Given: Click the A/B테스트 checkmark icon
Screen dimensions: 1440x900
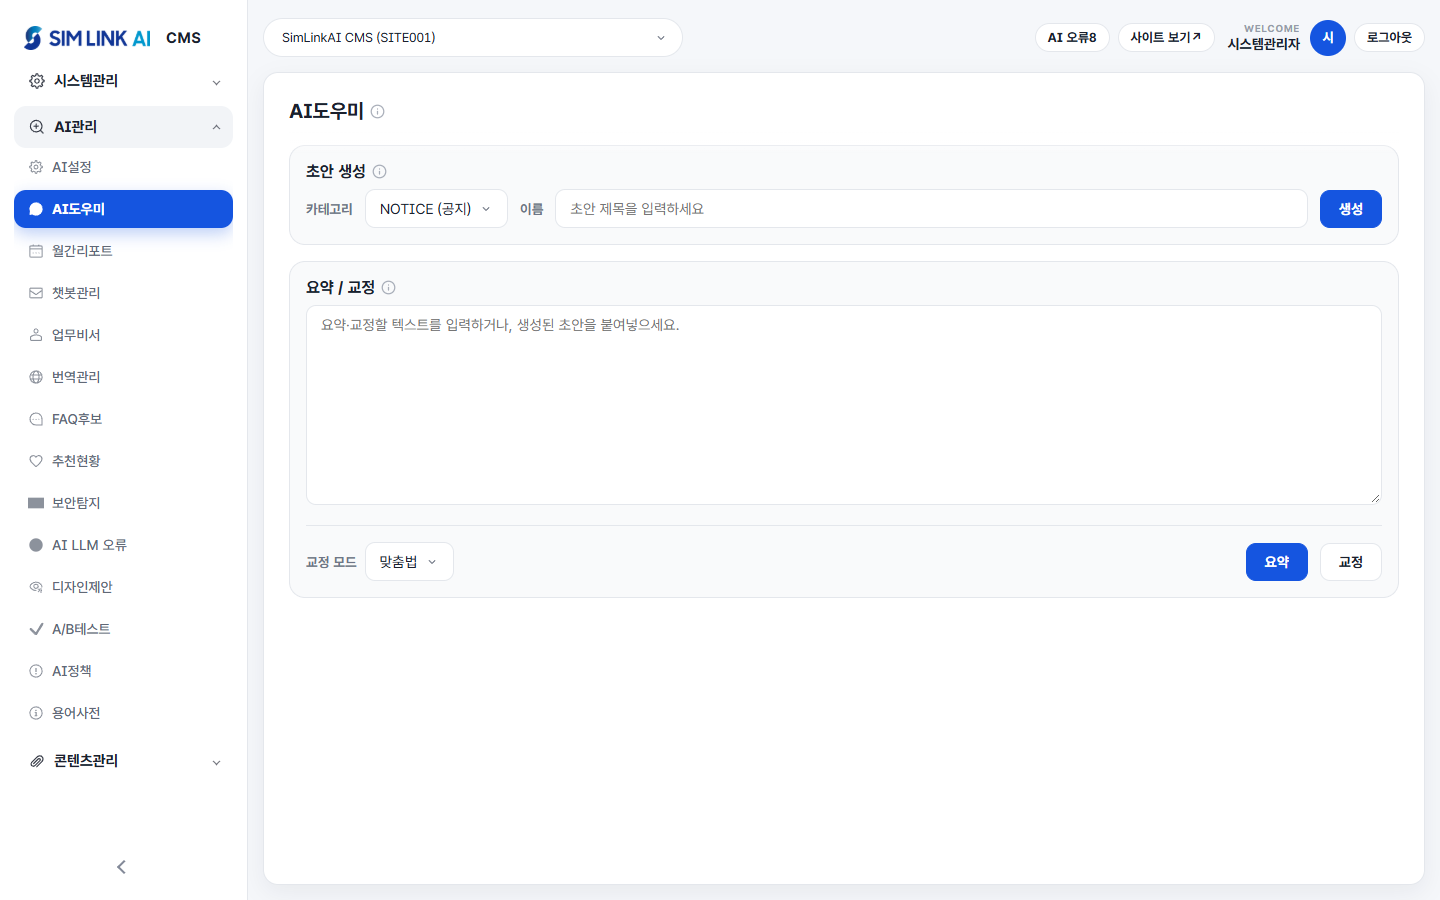Looking at the screenshot, I should (x=36, y=629).
